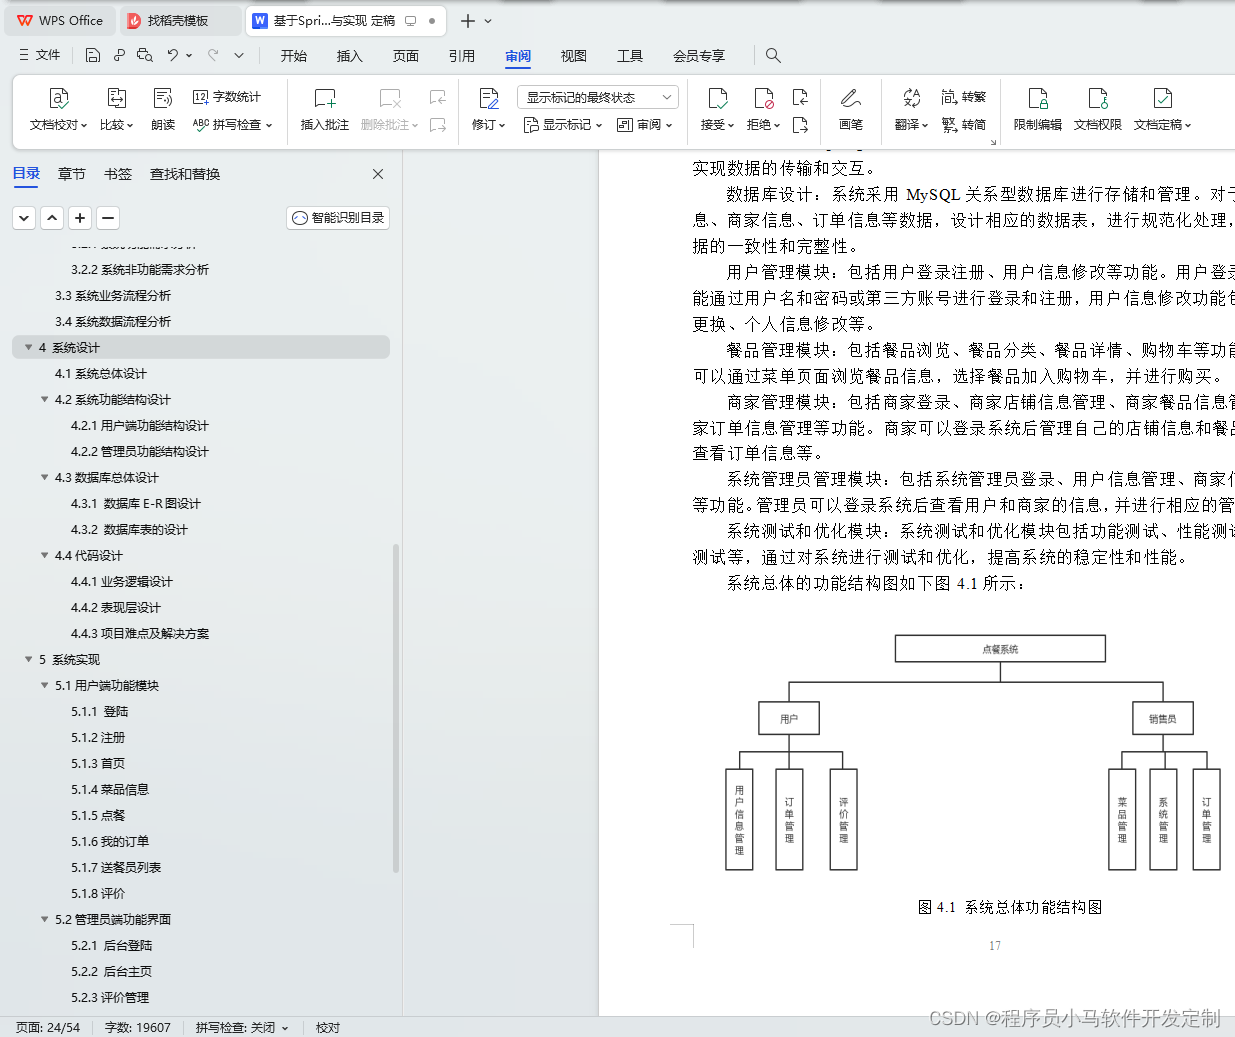
Task: Open 字数统计 word count
Action: 224,97
